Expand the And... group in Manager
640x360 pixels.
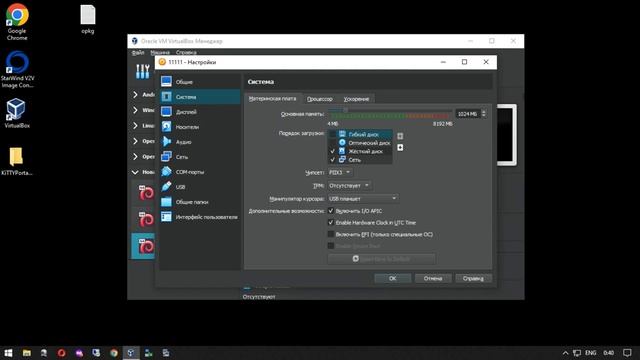click(x=136, y=95)
